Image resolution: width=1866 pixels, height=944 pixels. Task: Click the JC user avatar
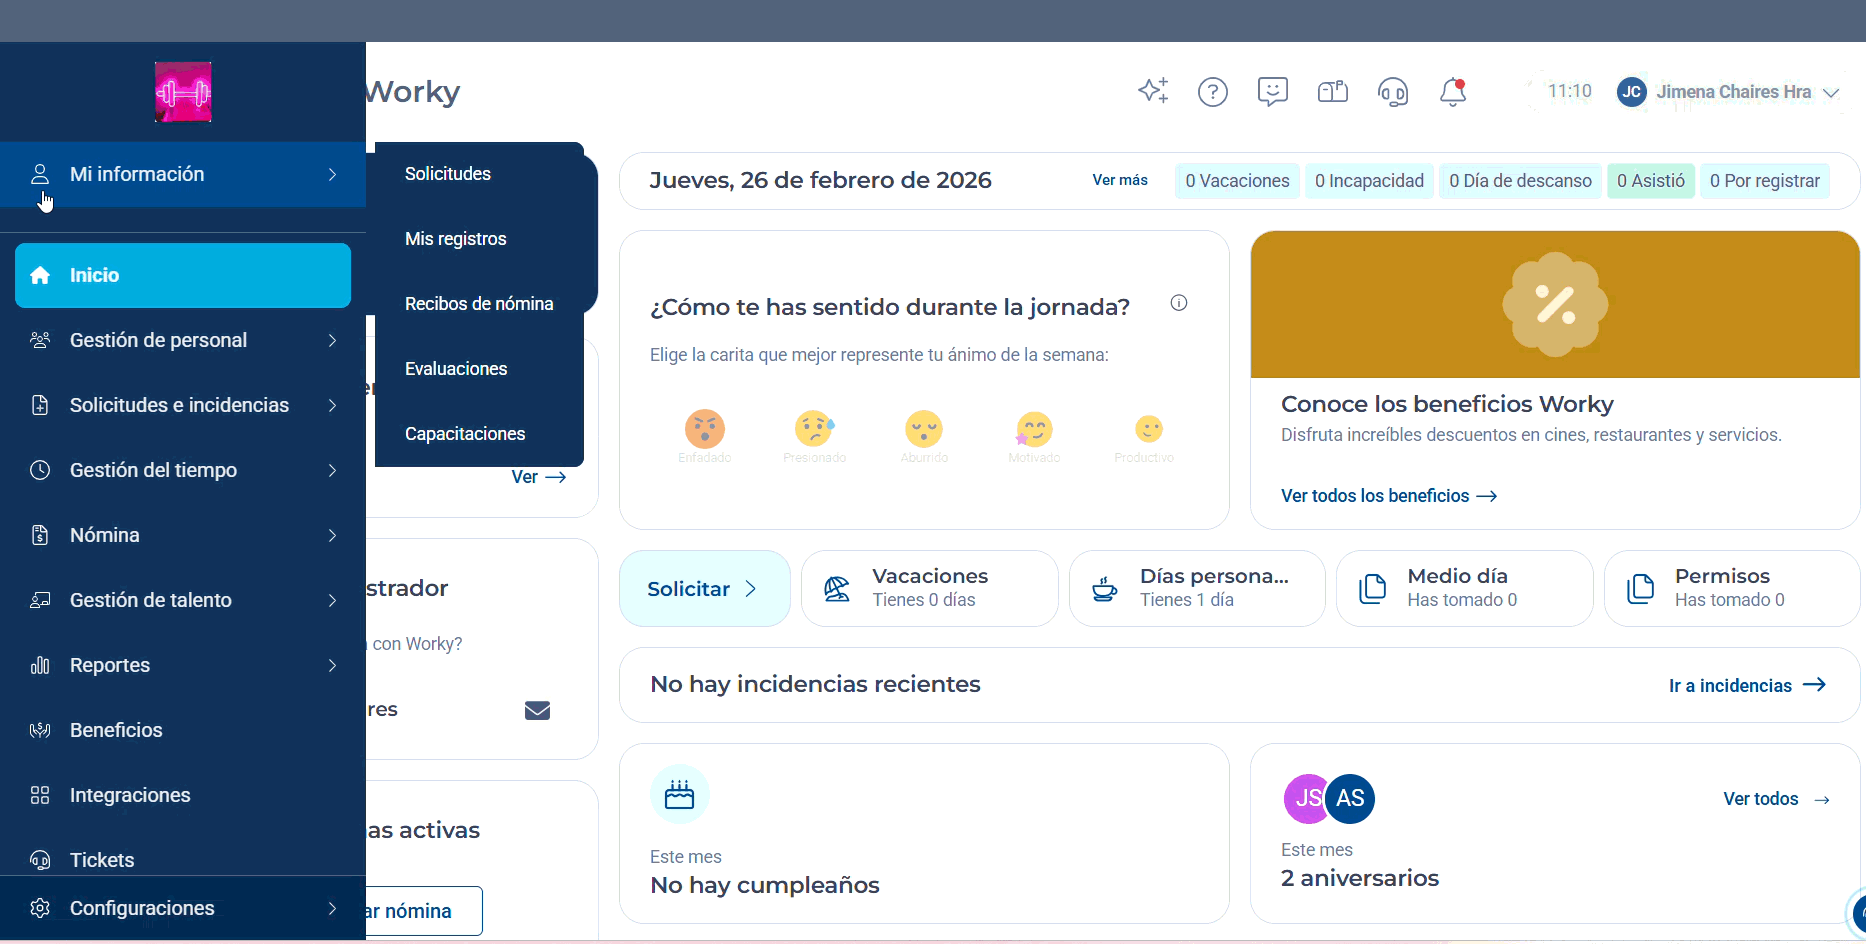tap(1632, 92)
